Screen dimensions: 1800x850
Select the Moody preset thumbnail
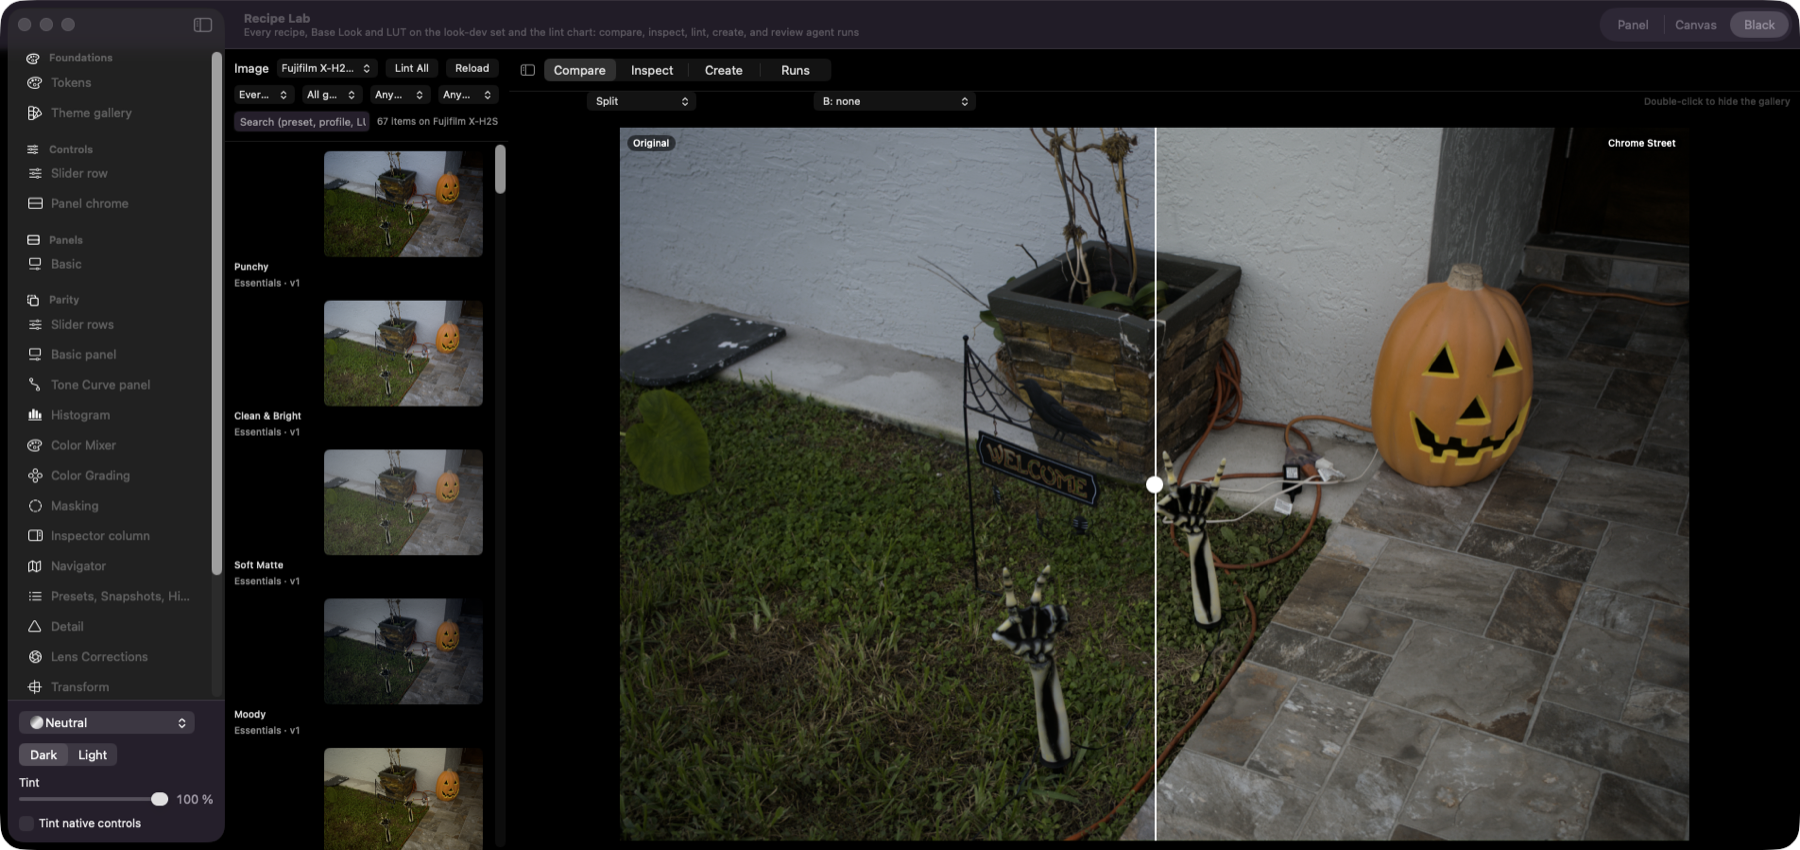(403, 651)
